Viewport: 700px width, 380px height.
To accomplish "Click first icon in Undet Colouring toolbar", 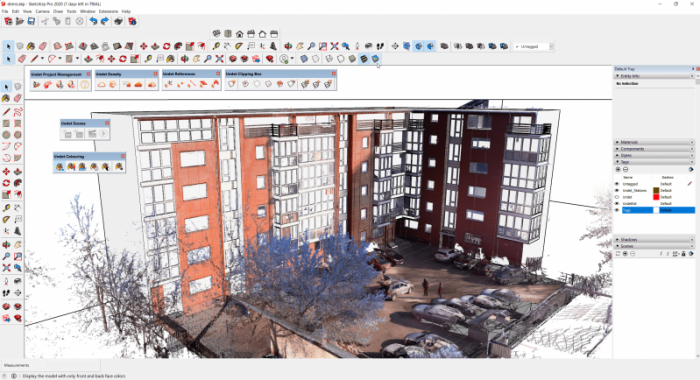I will (59, 167).
